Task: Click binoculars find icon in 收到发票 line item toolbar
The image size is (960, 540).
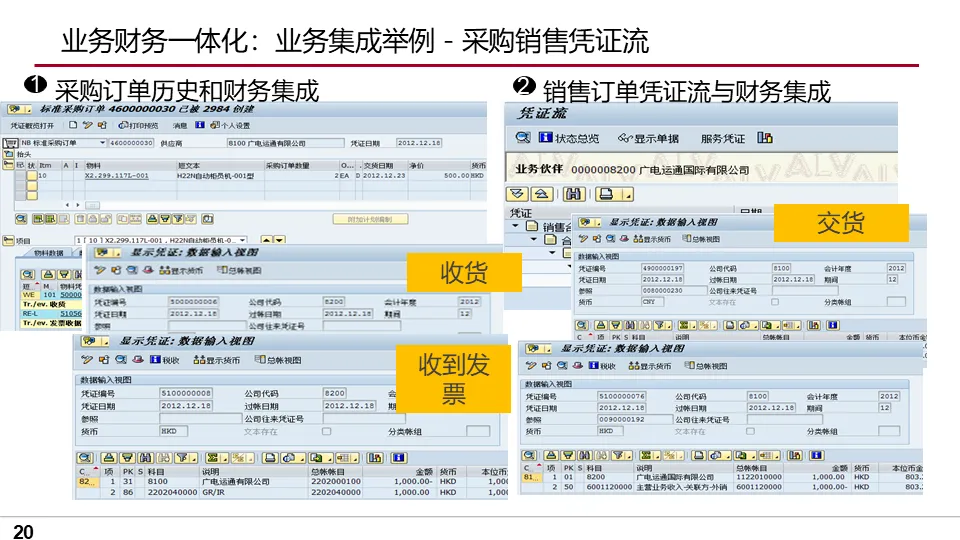Action: click(x=145, y=457)
